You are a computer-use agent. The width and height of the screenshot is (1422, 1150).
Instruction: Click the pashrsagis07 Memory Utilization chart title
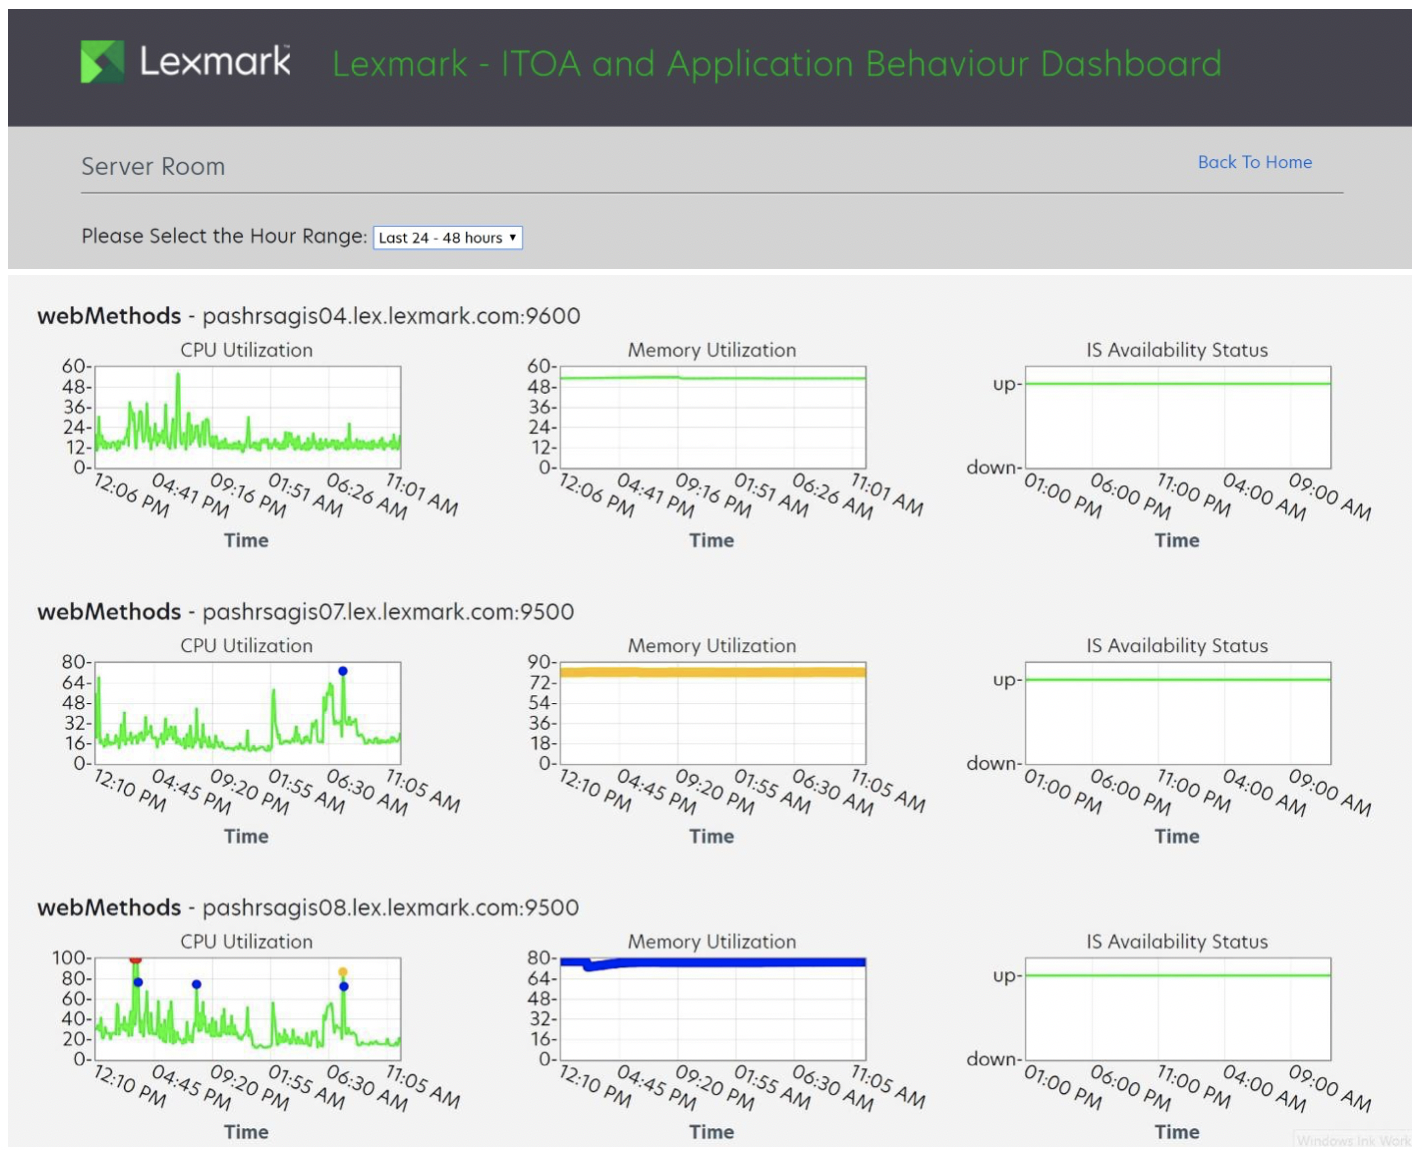point(712,646)
